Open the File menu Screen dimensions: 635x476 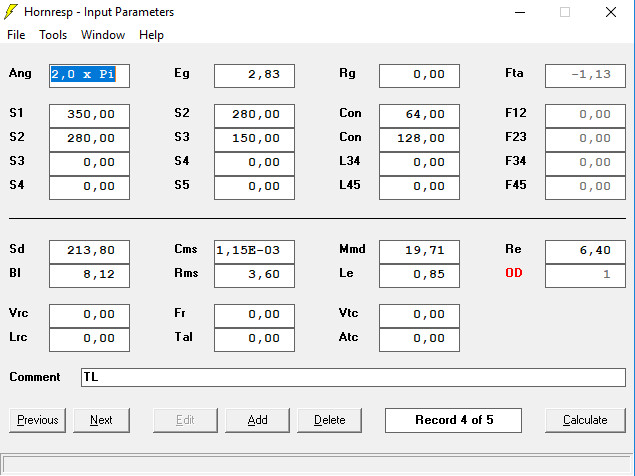click(x=16, y=35)
